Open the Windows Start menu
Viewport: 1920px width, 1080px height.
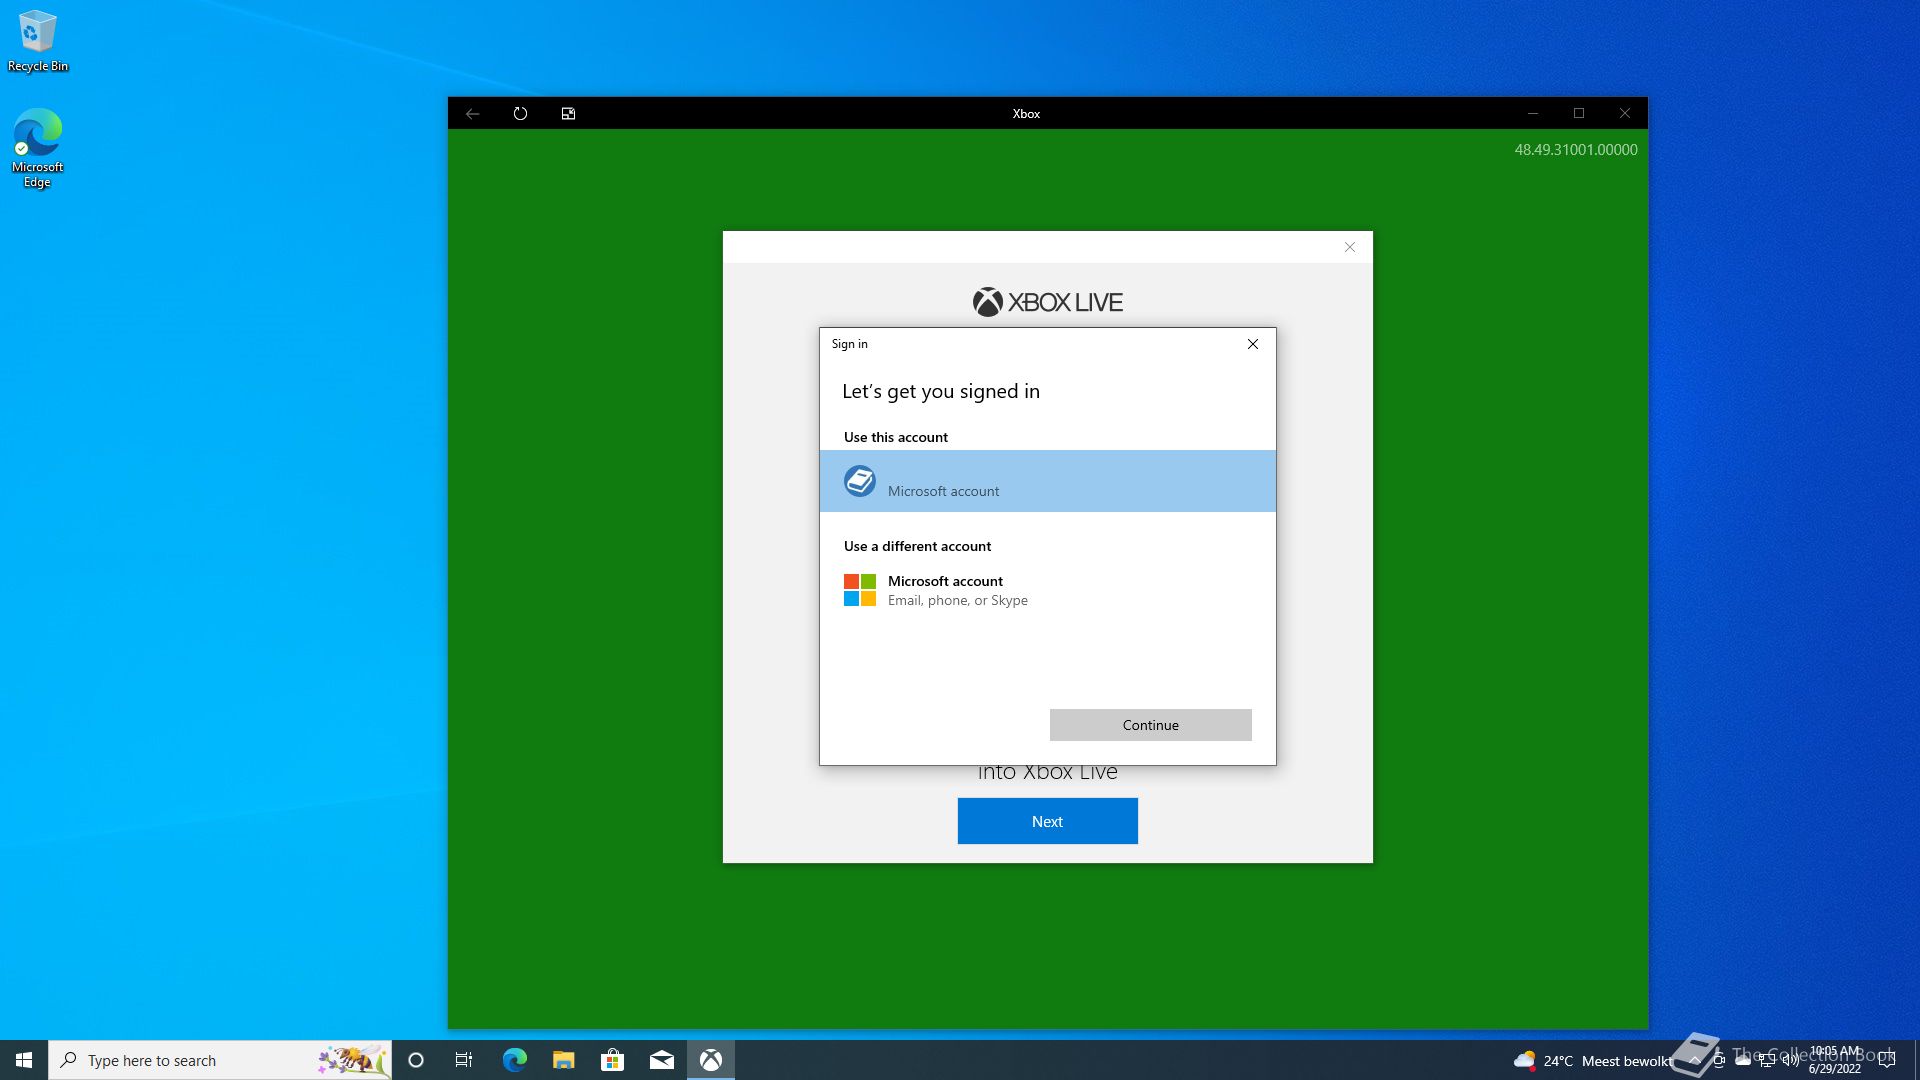tap(24, 1060)
